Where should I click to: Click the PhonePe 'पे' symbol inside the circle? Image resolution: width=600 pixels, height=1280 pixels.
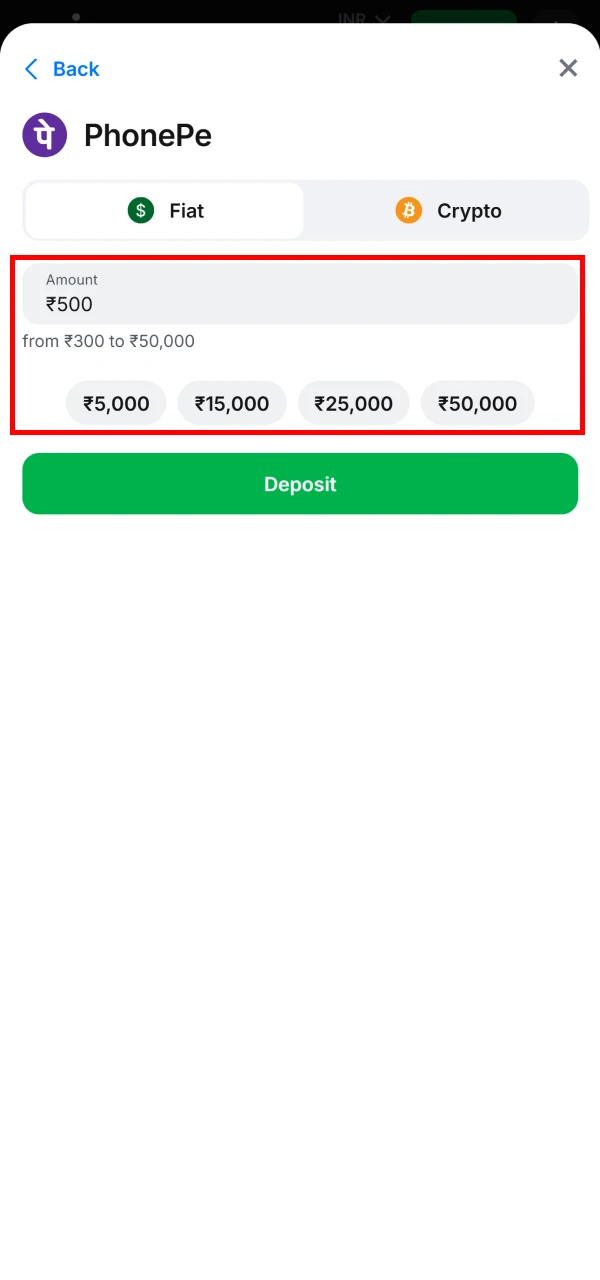pos(44,134)
